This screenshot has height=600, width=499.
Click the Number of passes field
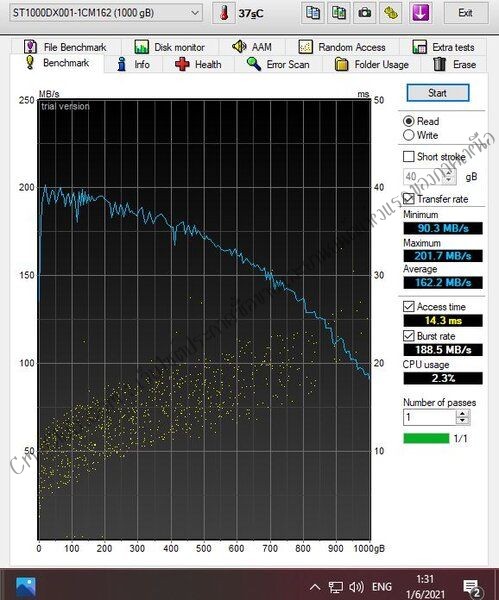tap(429, 417)
